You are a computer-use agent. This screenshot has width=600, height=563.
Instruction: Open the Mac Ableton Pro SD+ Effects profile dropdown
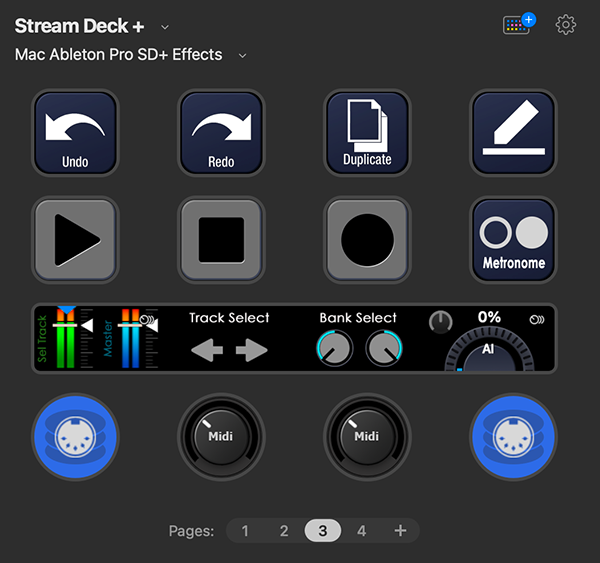point(242,56)
